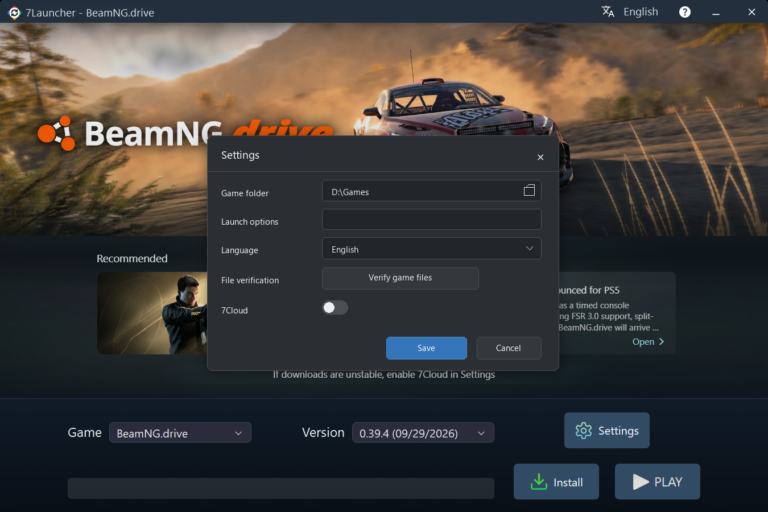
Task: Click the 'Launch options' label
Action: 249,222
